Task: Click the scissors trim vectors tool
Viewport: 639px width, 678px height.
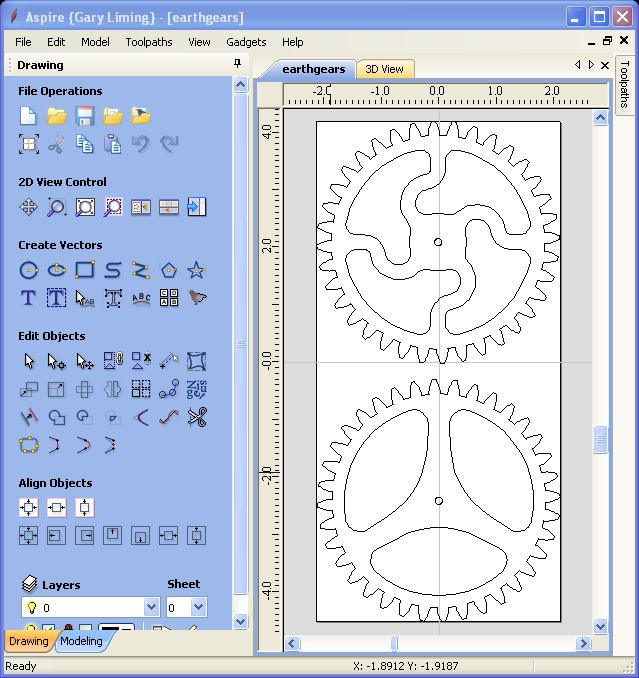Action: click(197, 417)
